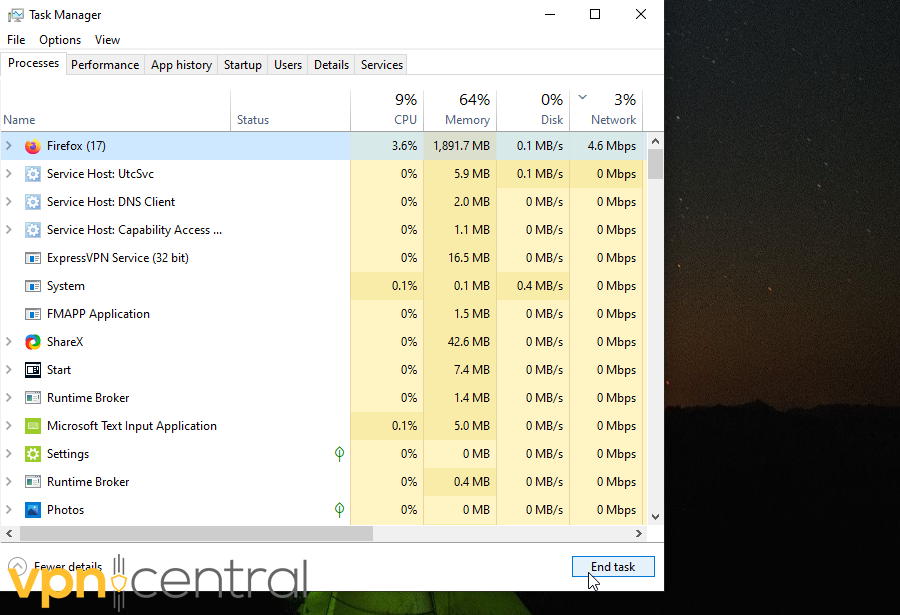Expand the Service Host: DNS Client group

click(x=9, y=202)
